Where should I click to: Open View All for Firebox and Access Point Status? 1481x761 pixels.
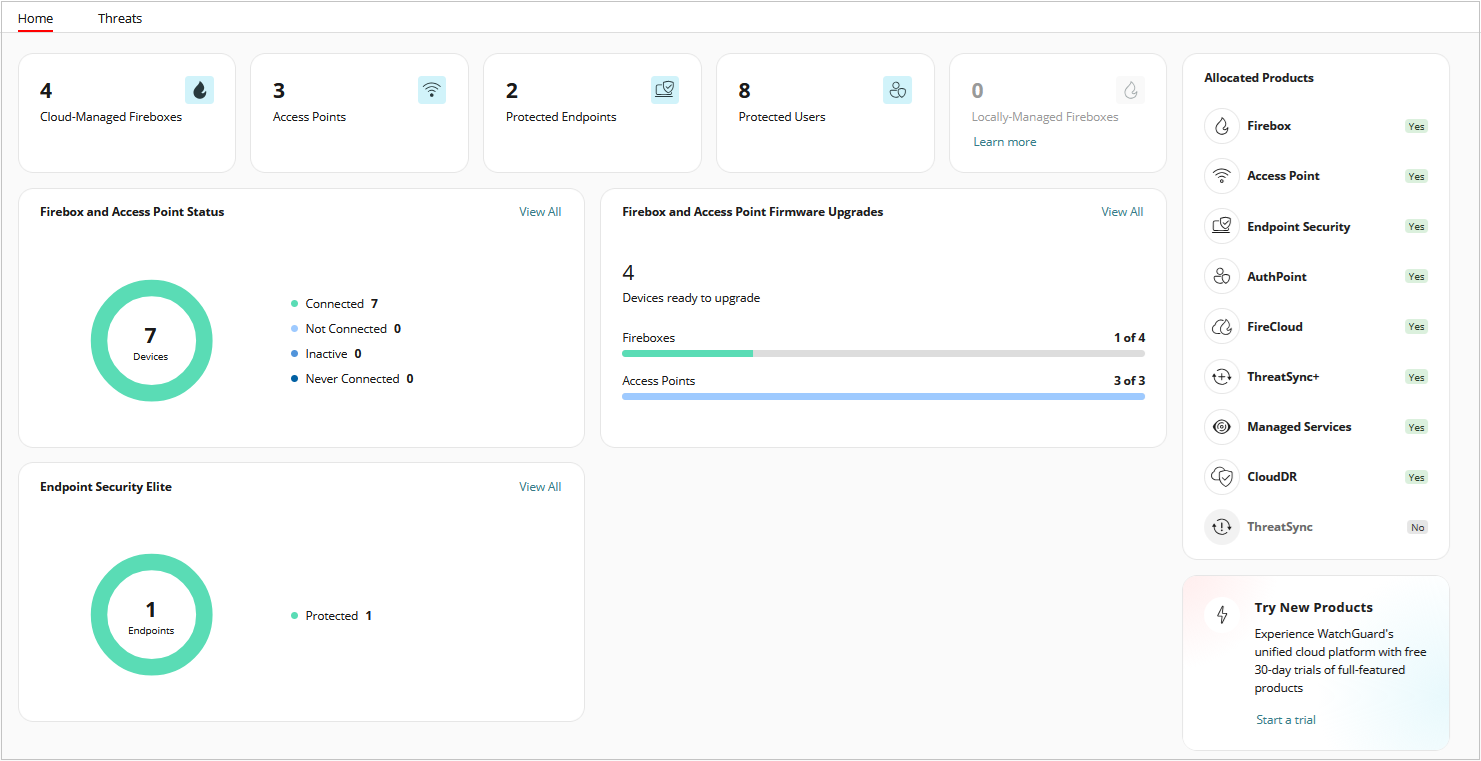540,212
